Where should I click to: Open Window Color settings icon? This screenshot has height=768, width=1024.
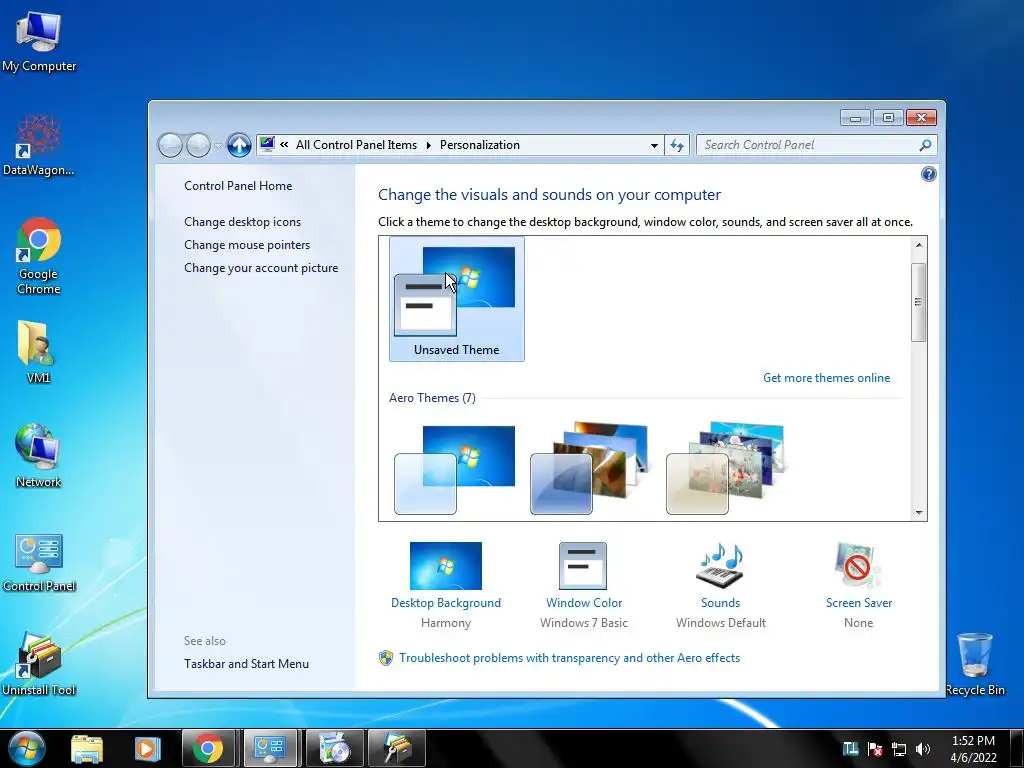tap(583, 566)
